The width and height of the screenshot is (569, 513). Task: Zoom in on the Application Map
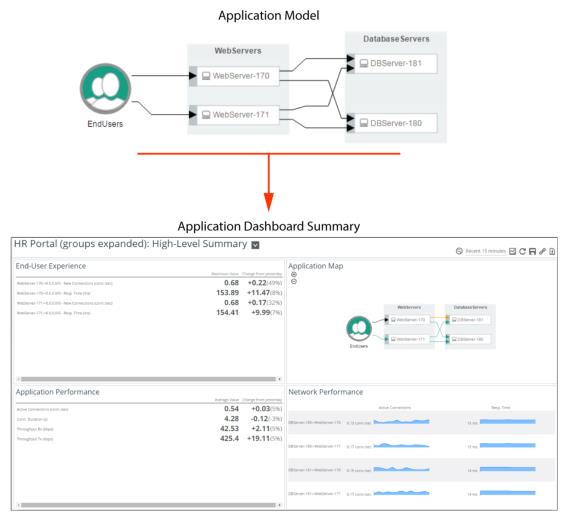tap(294, 275)
